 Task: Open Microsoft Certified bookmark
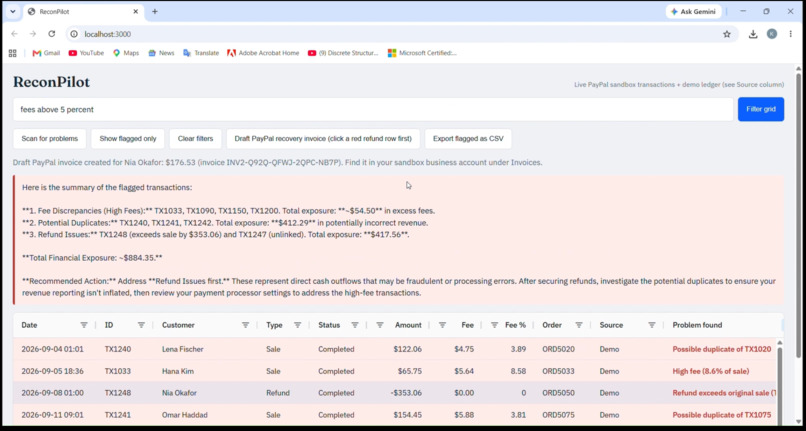[422, 53]
